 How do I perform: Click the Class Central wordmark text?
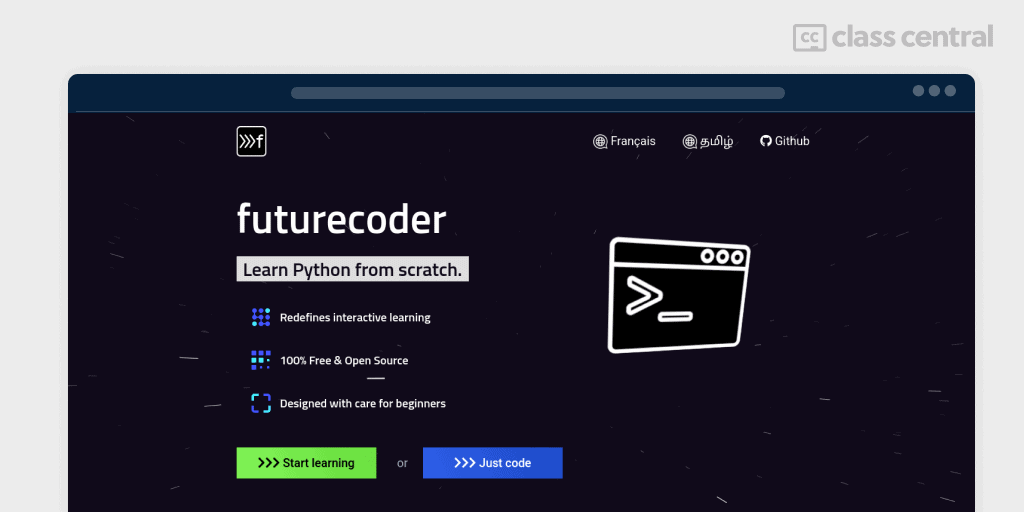click(x=913, y=37)
